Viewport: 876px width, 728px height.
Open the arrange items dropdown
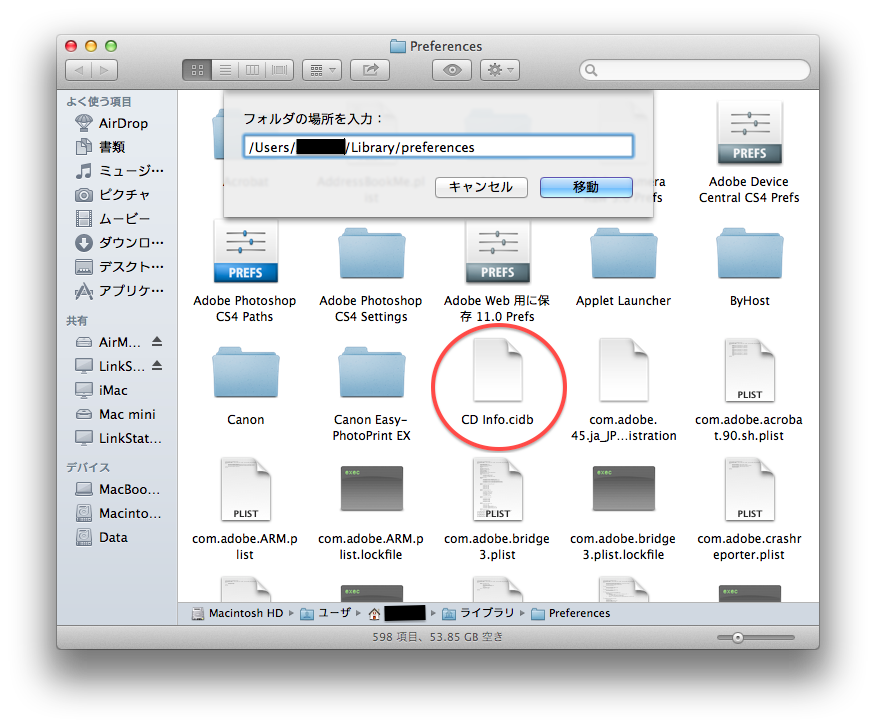321,70
